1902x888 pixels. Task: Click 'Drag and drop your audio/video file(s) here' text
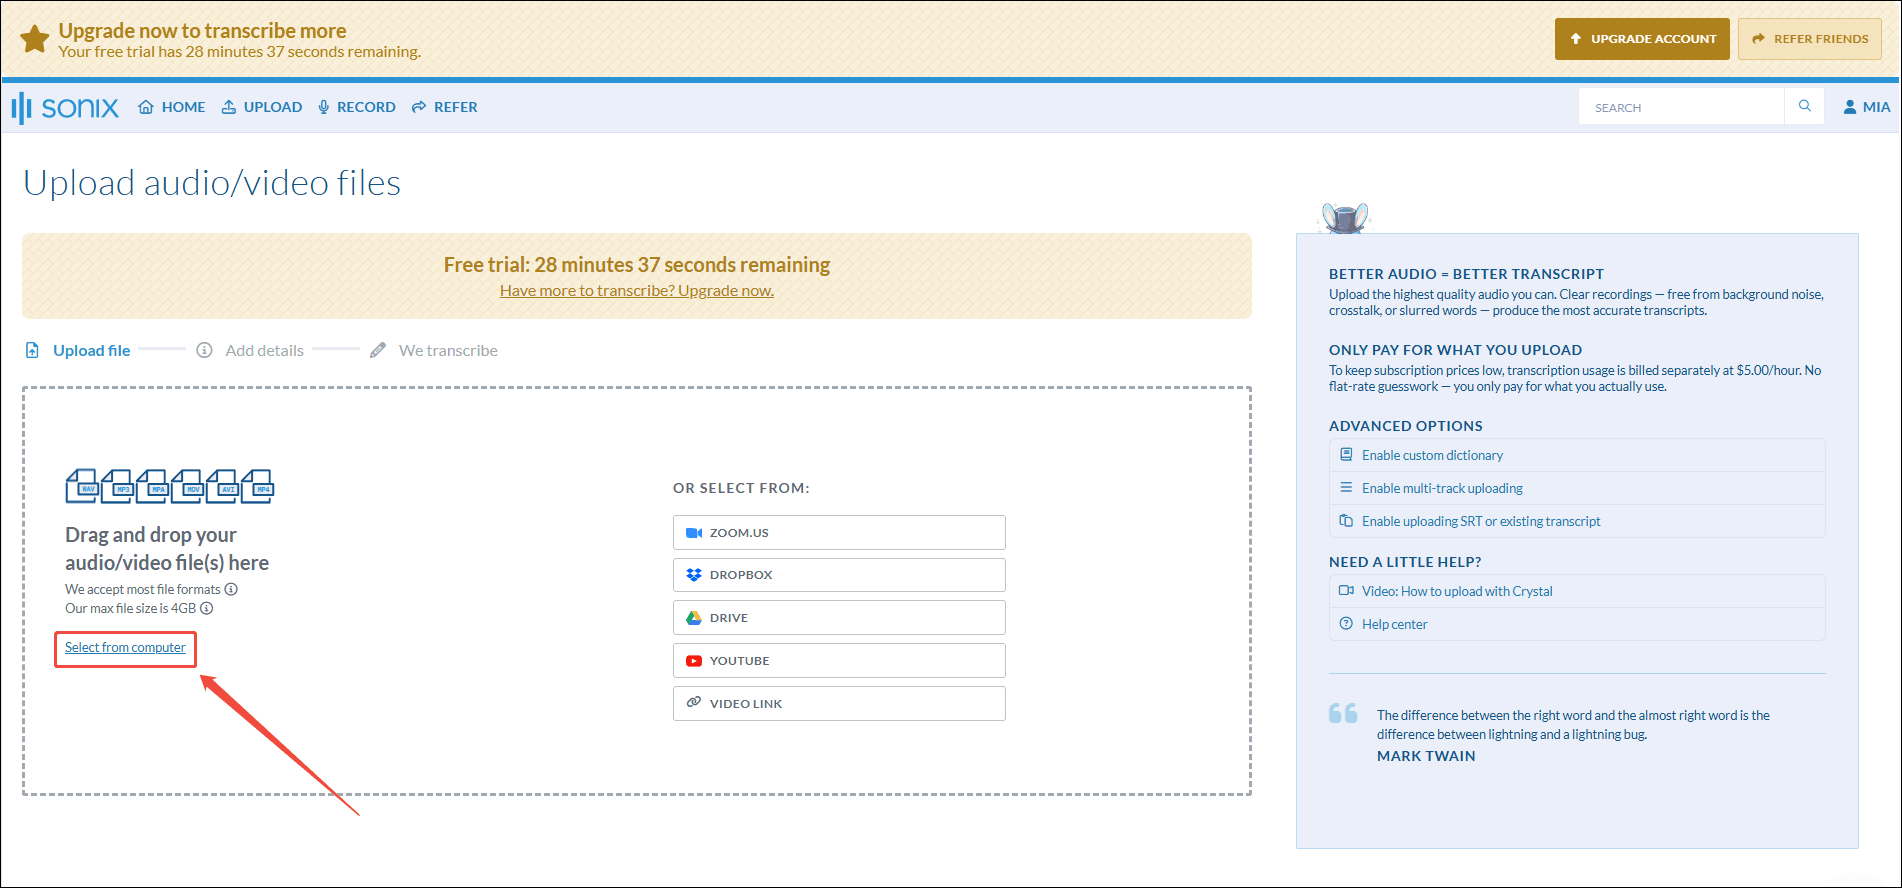tap(167, 549)
